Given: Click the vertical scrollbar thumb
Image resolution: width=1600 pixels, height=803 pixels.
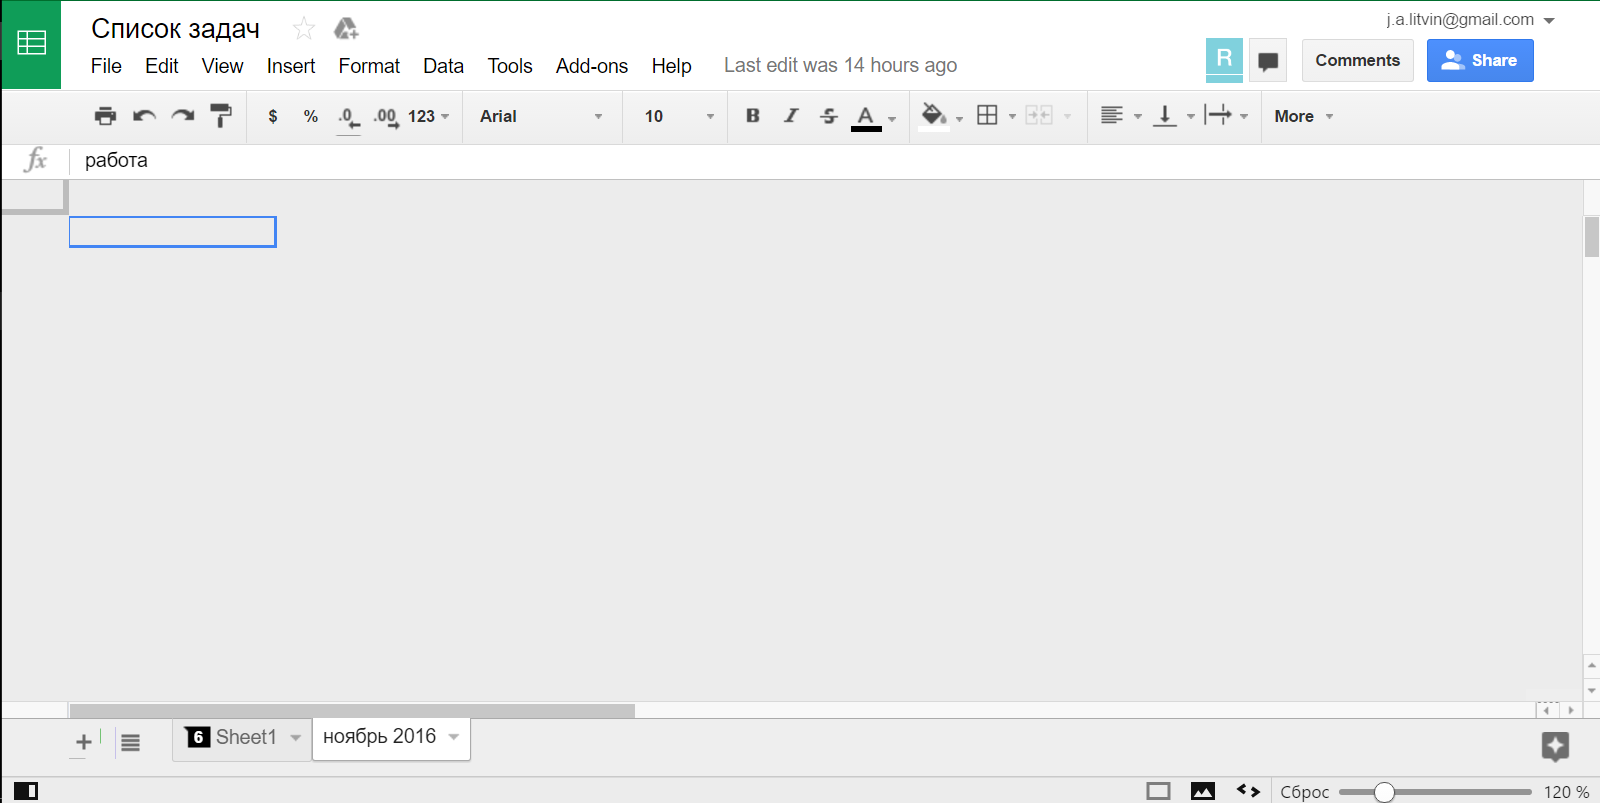Looking at the screenshot, I should pyautogui.click(x=1592, y=237).
